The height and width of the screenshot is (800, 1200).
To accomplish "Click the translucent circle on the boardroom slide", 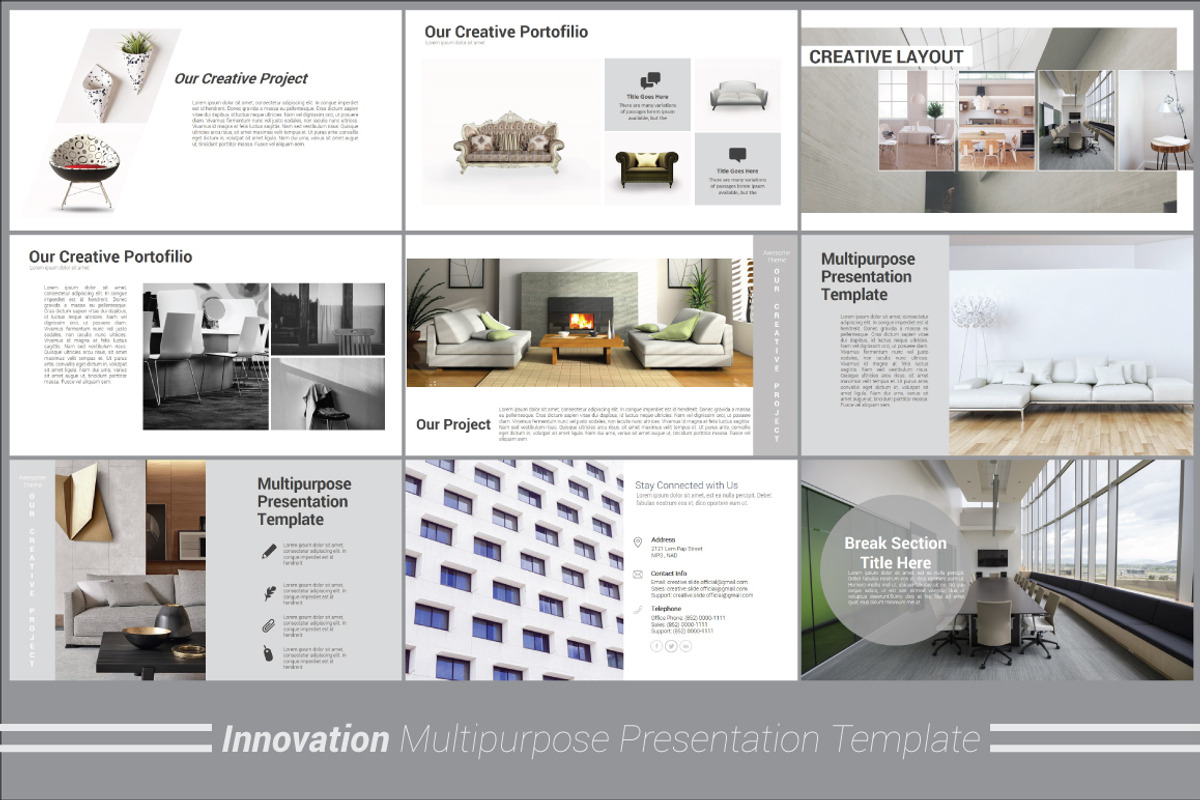I will 896,570.
